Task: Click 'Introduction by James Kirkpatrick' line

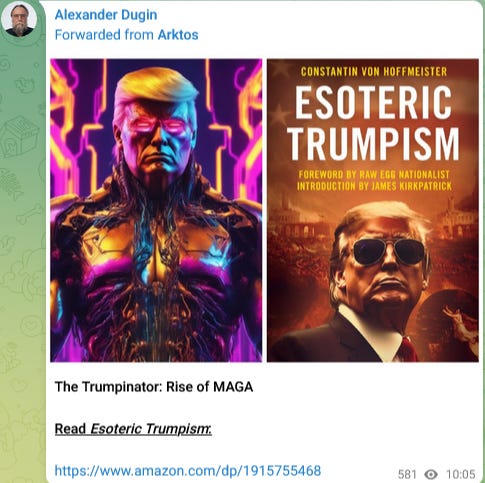Action: pyautogui.click(x=374, y=186)
